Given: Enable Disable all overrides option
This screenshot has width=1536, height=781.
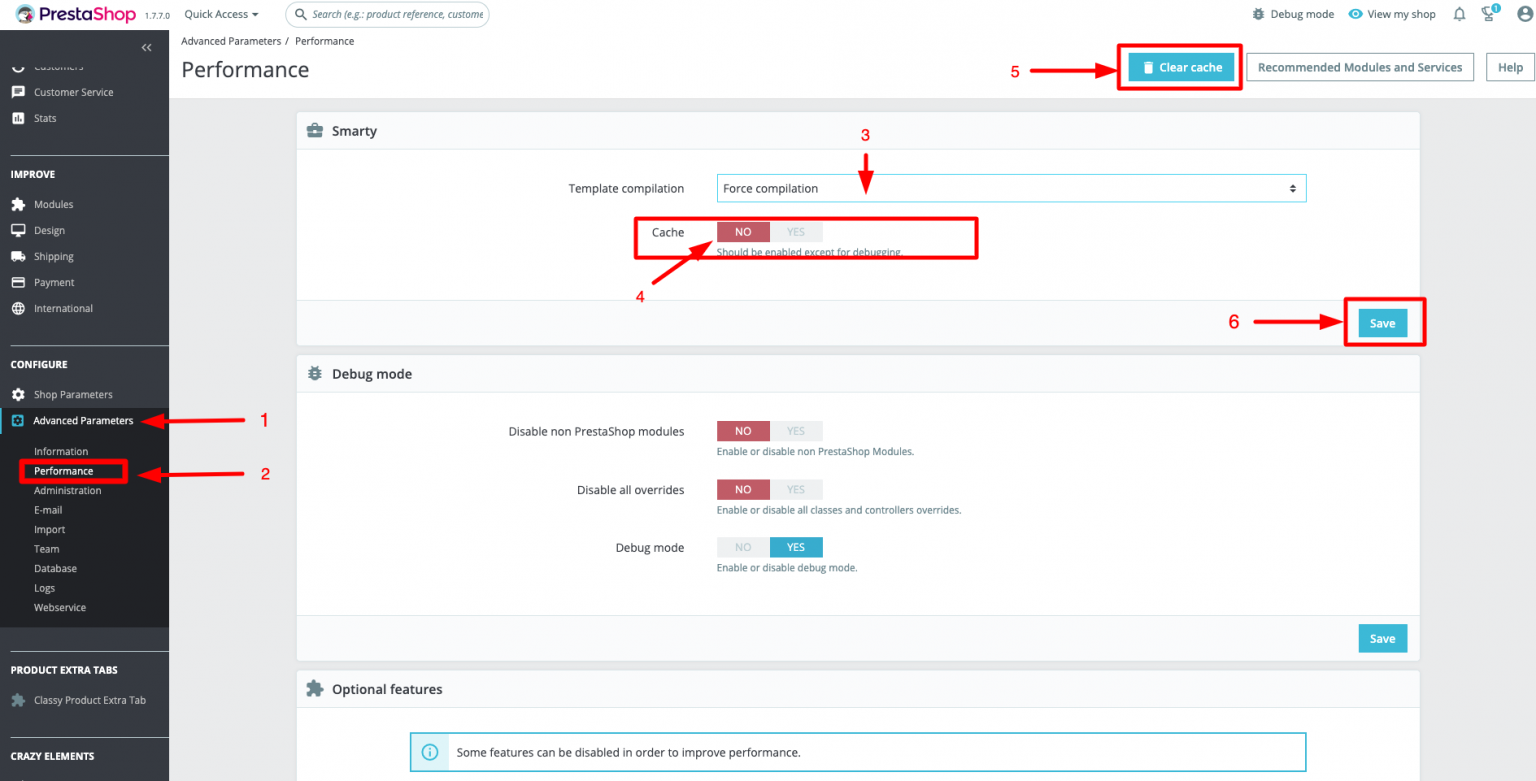Looking at the screenshot, I should coord(796,489).
